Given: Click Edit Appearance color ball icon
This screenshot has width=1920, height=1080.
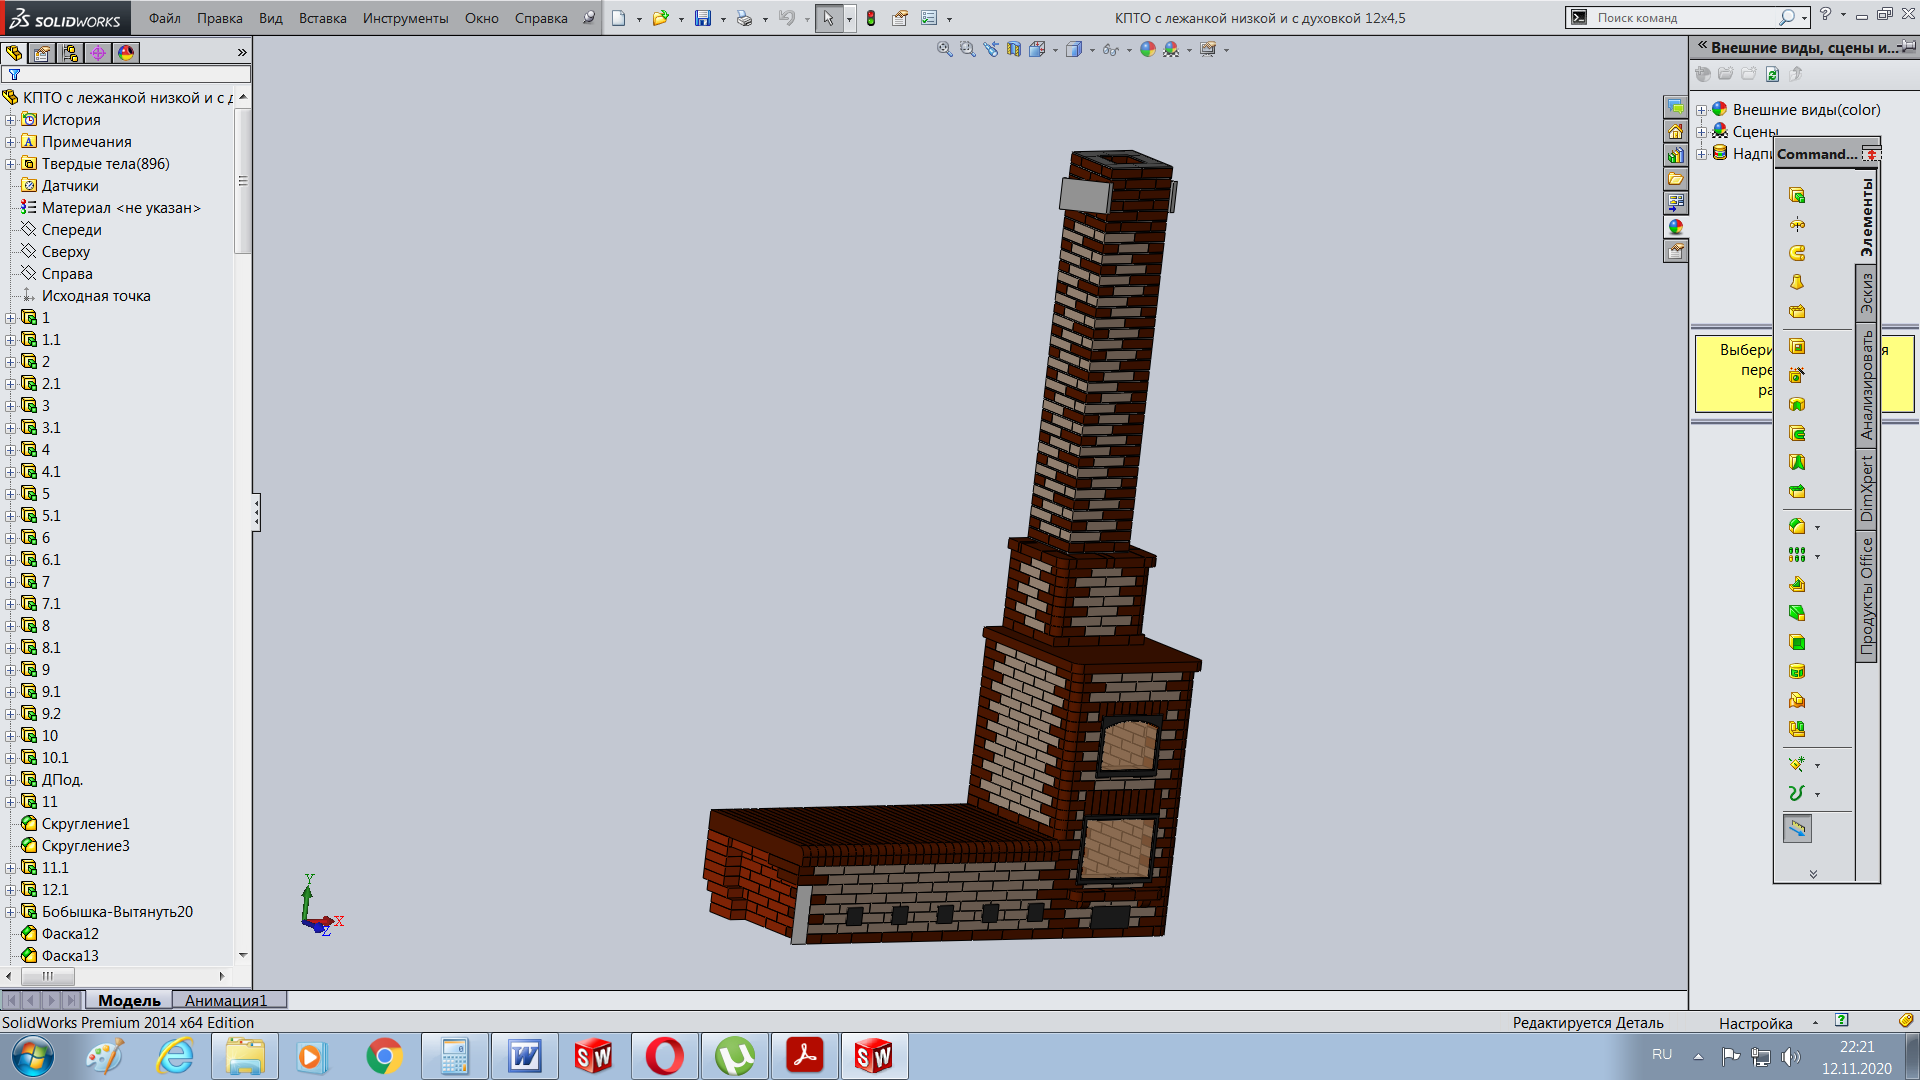Looking at the screenshot, I should point(1148,49).
